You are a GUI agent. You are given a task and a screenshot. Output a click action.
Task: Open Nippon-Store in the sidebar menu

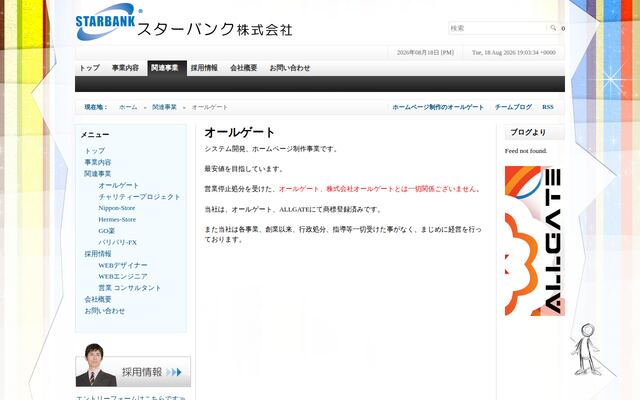click(x=117, y=208)
